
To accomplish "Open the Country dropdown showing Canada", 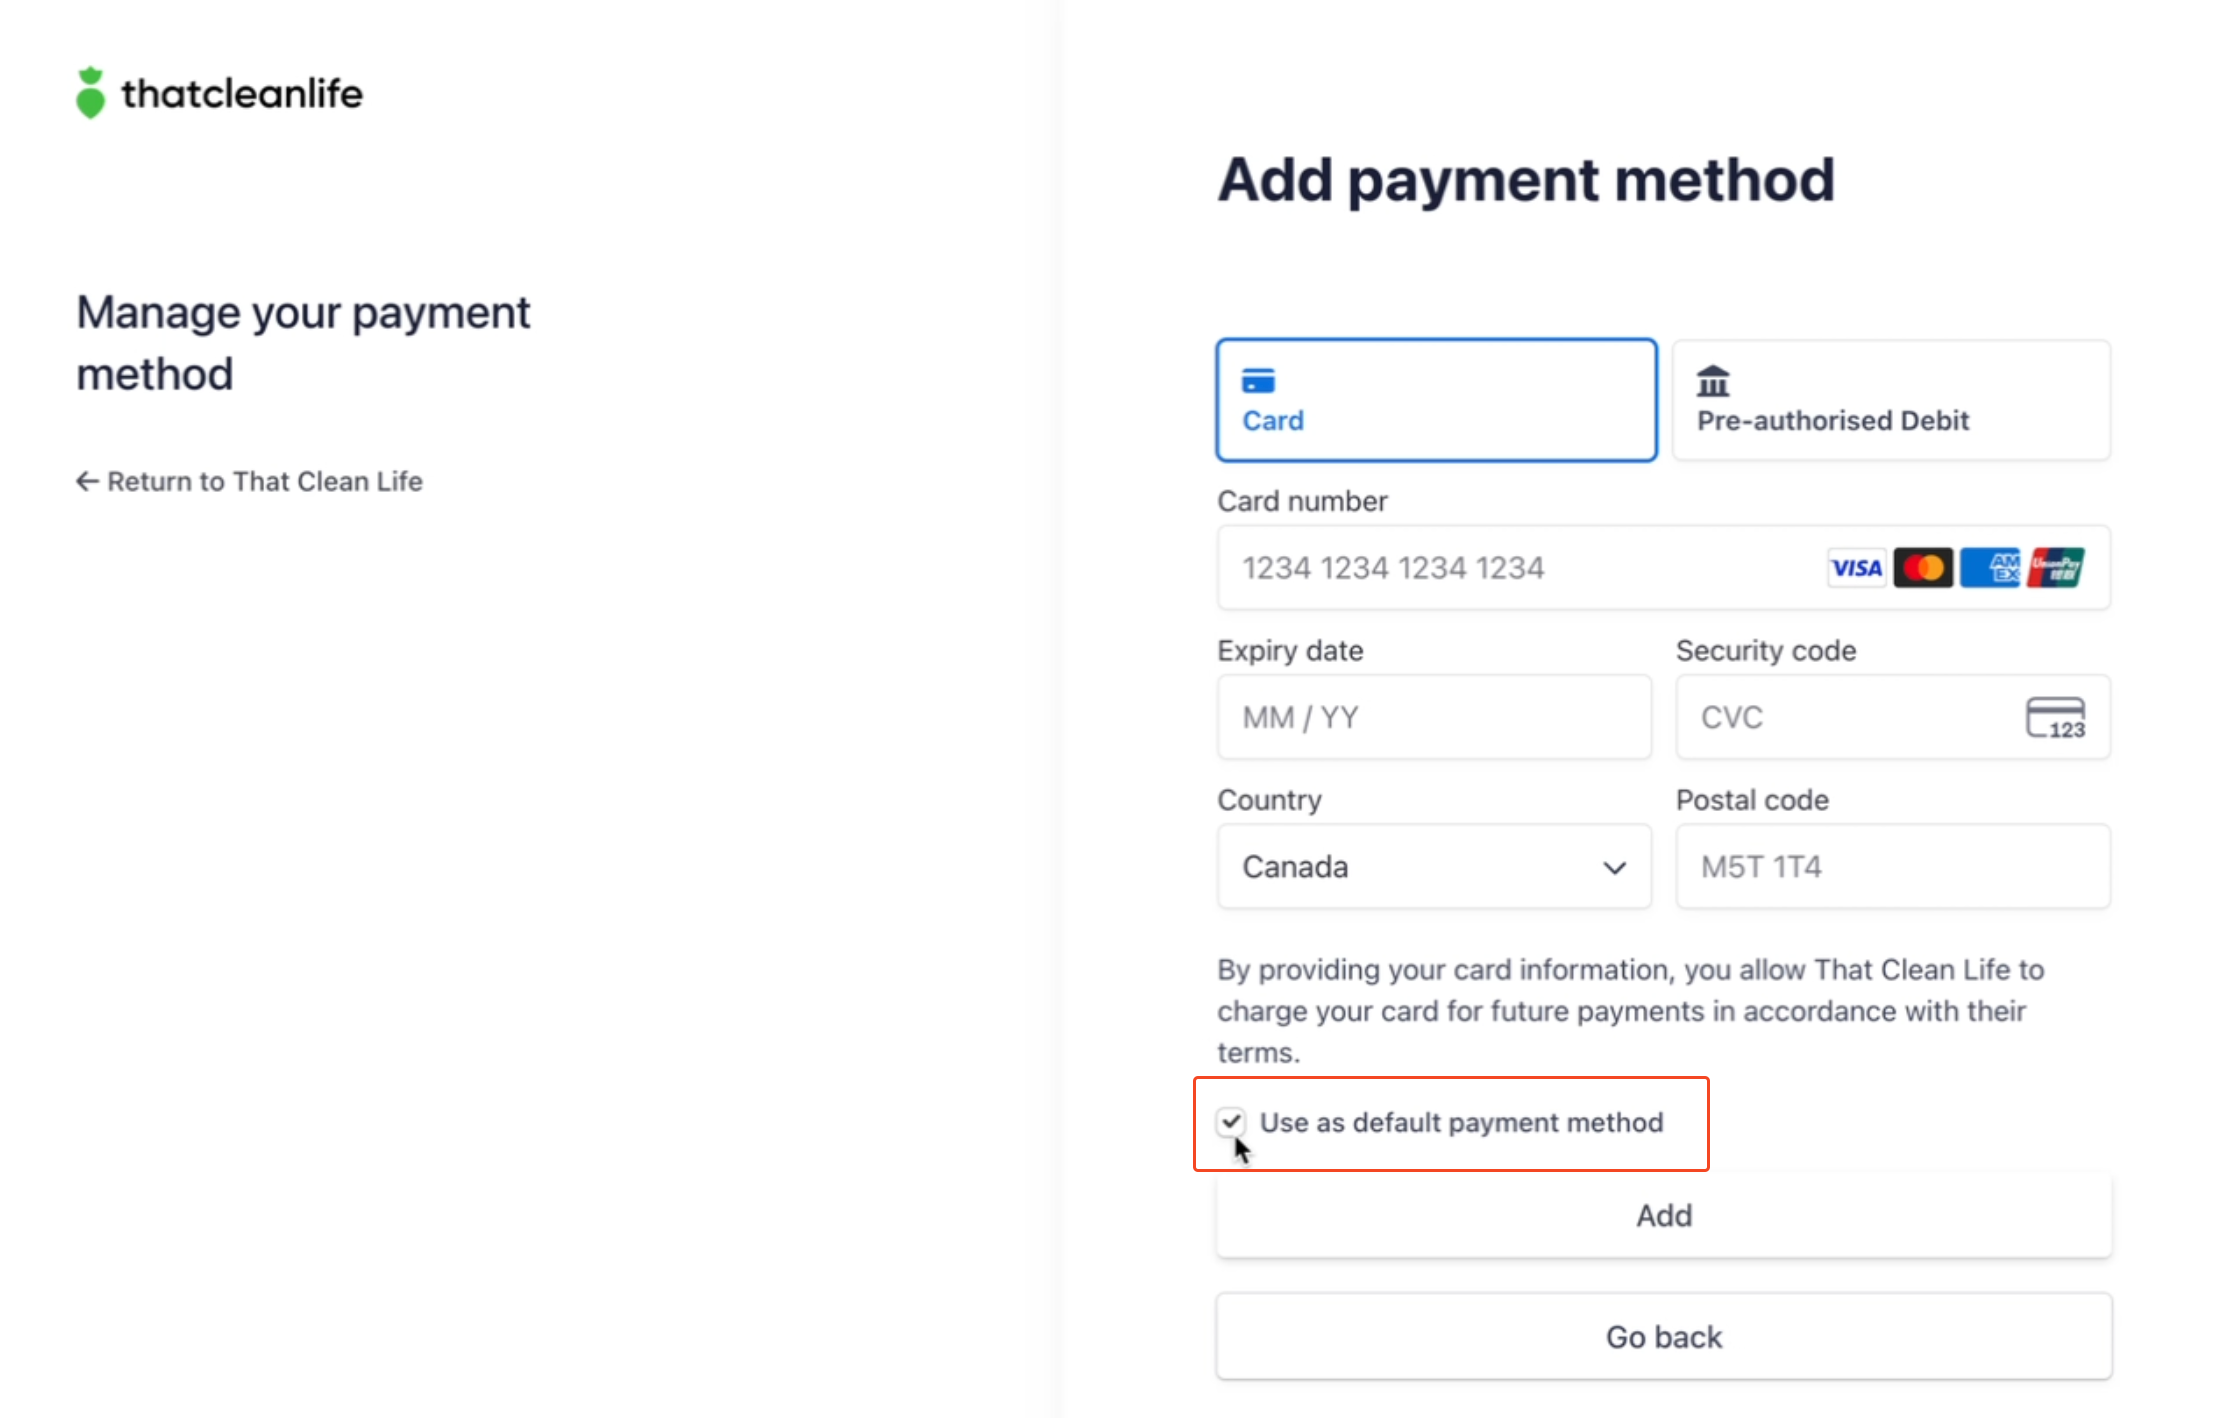I will [x=1434, y=866].
